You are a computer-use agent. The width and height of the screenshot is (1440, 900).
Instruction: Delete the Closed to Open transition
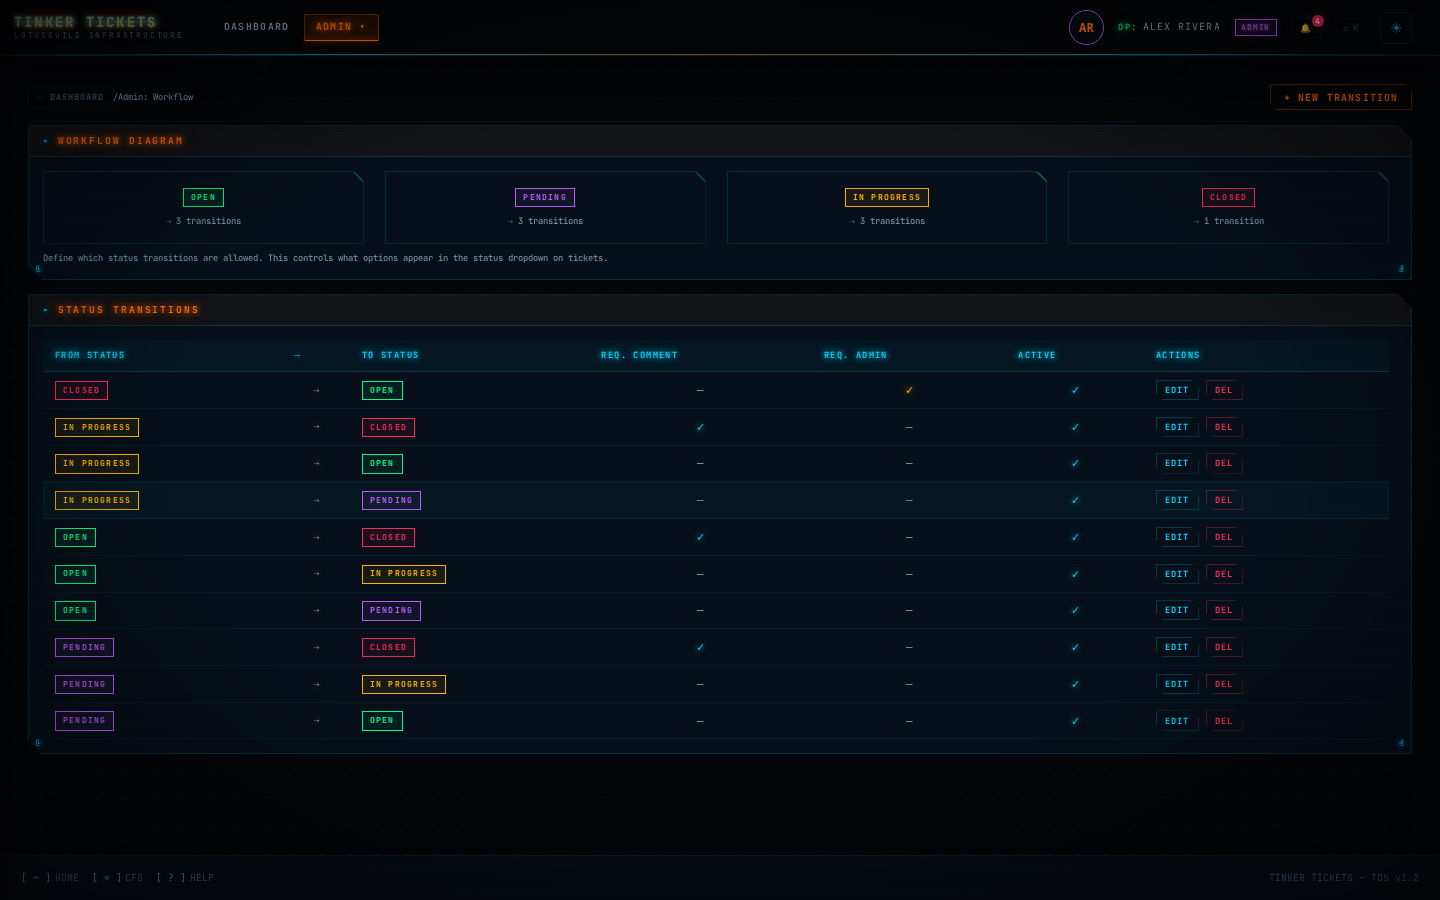click(1224, 390)
